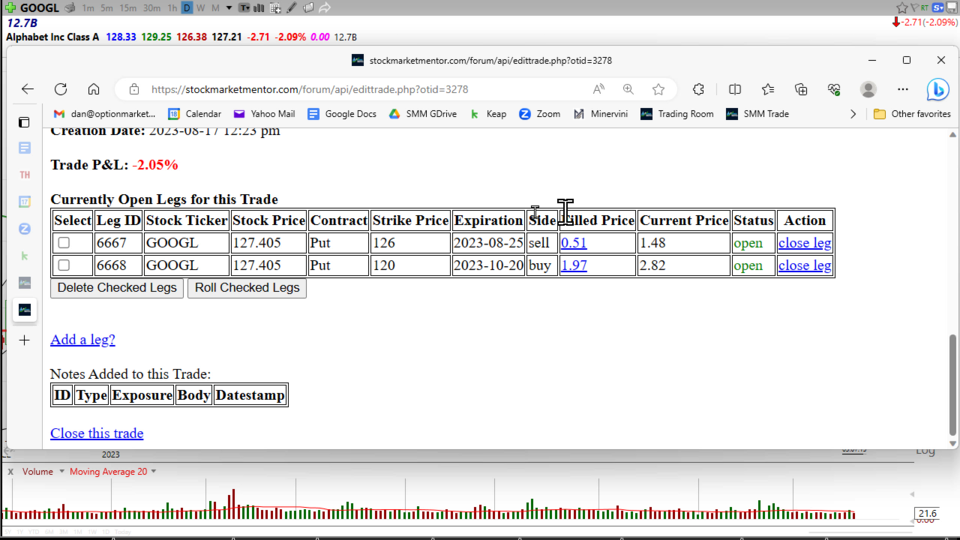
Task: Open the Zoom tab in vertical sidebar
Action: 24,228
